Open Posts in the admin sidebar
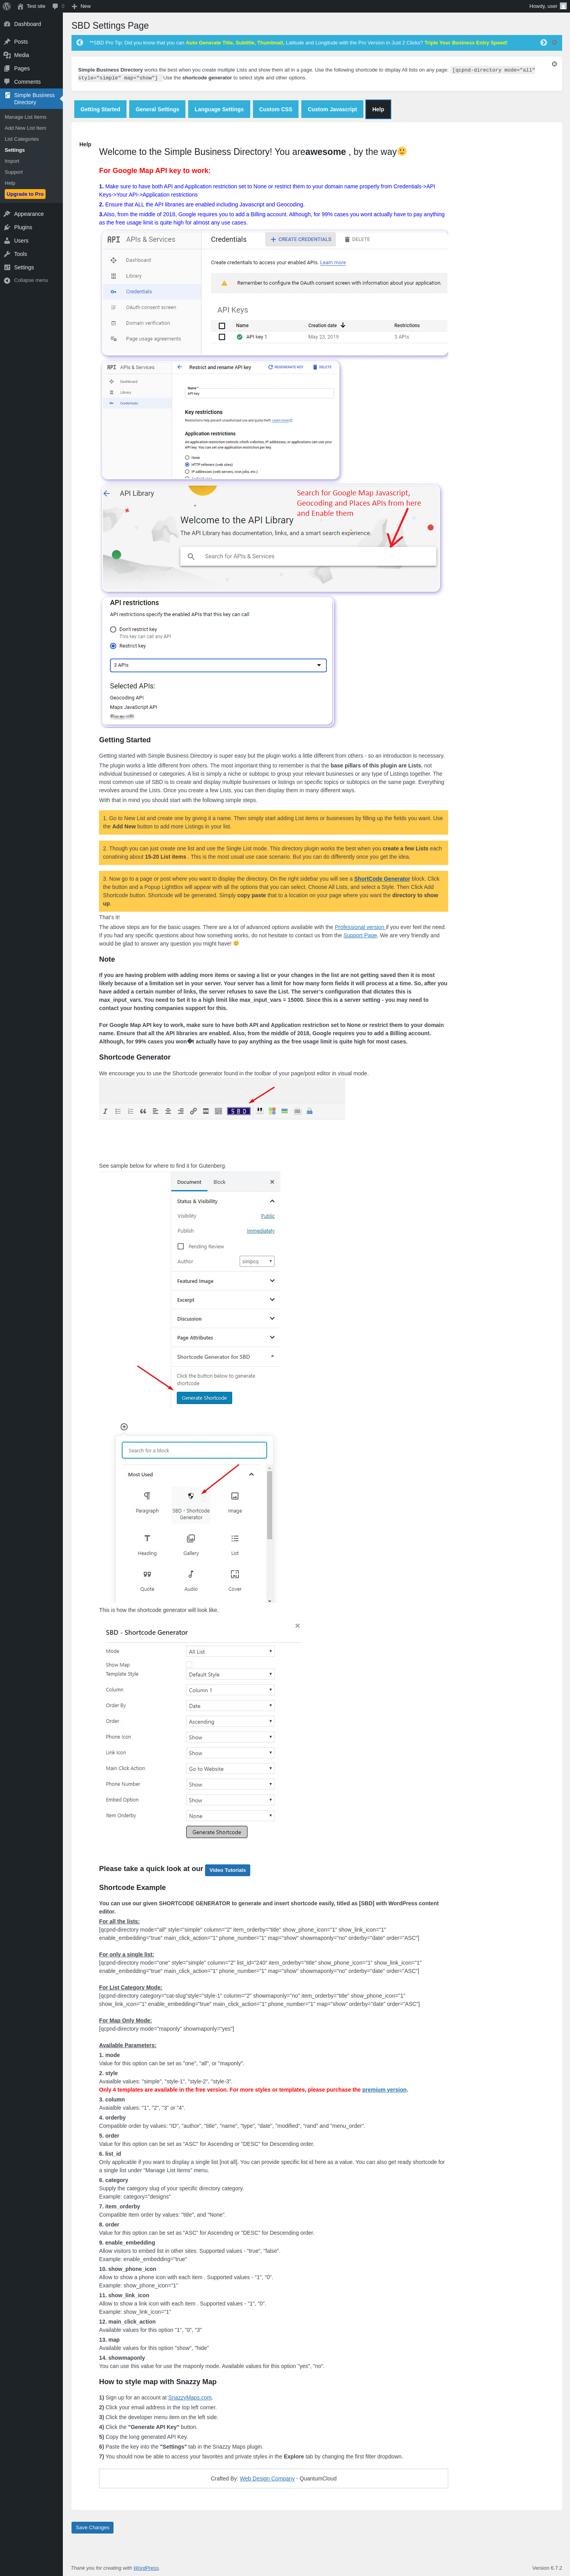570x2576 pixels. (x=21, y=42)
